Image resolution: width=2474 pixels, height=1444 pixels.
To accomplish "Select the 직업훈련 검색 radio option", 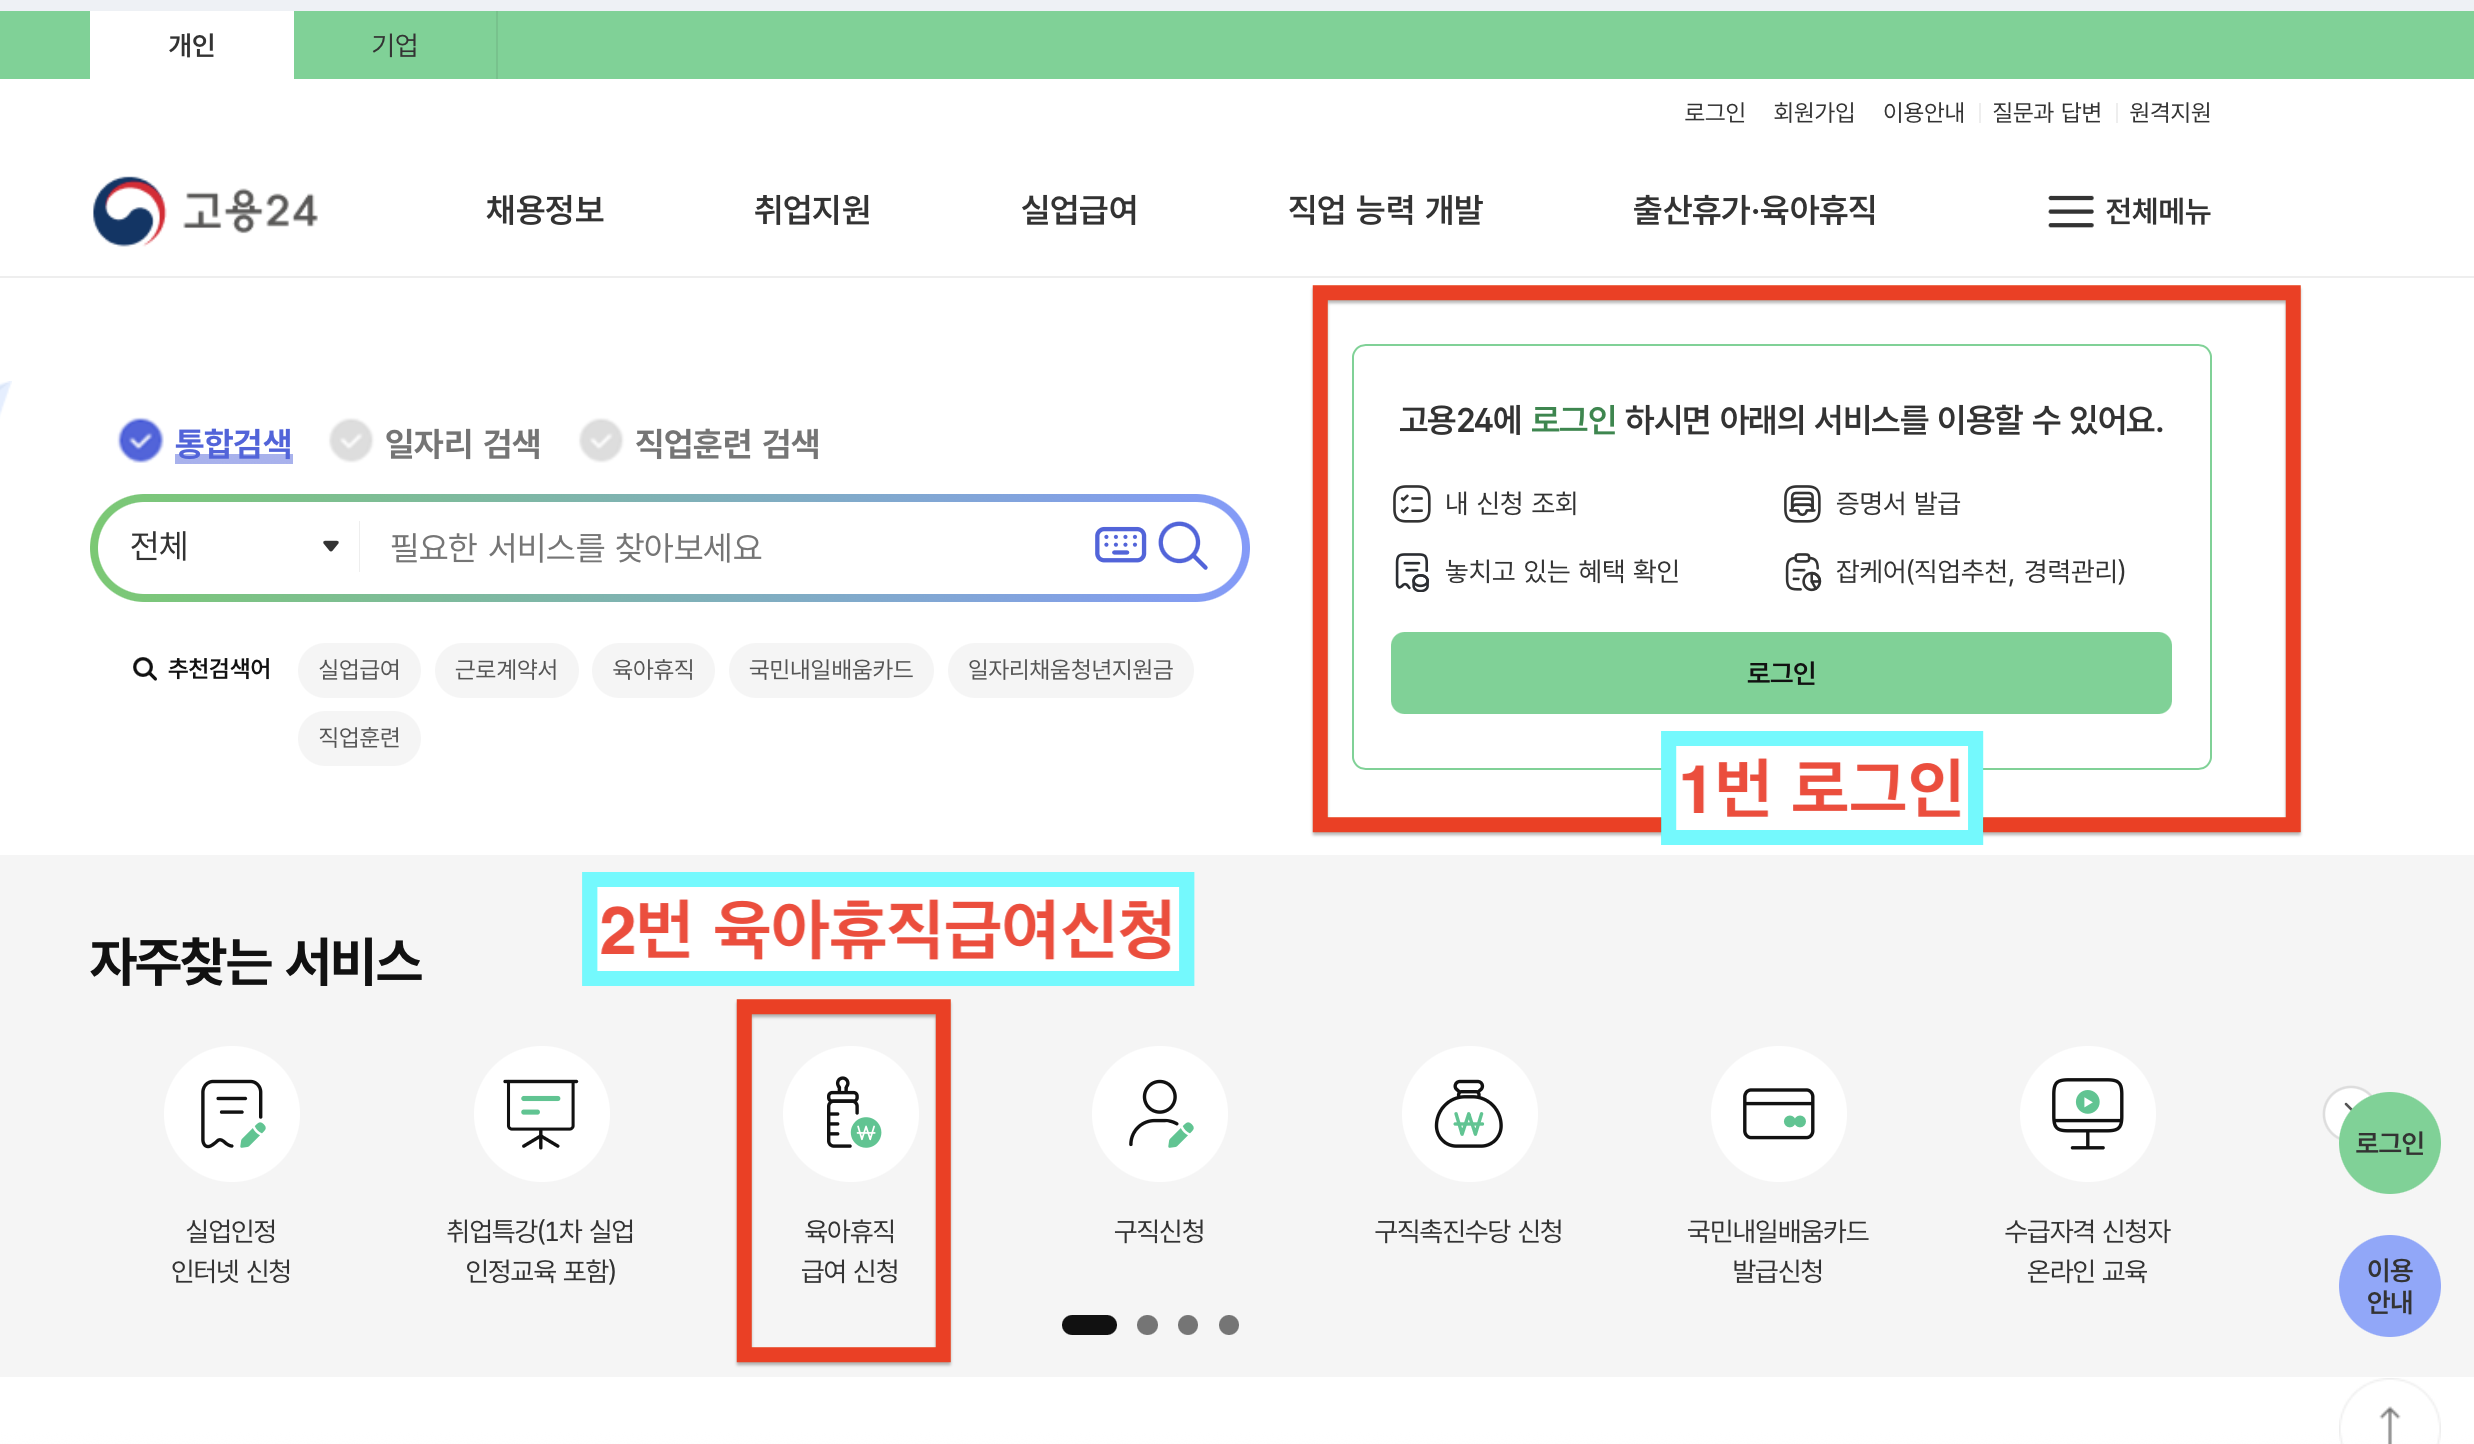I will (601, 441).
